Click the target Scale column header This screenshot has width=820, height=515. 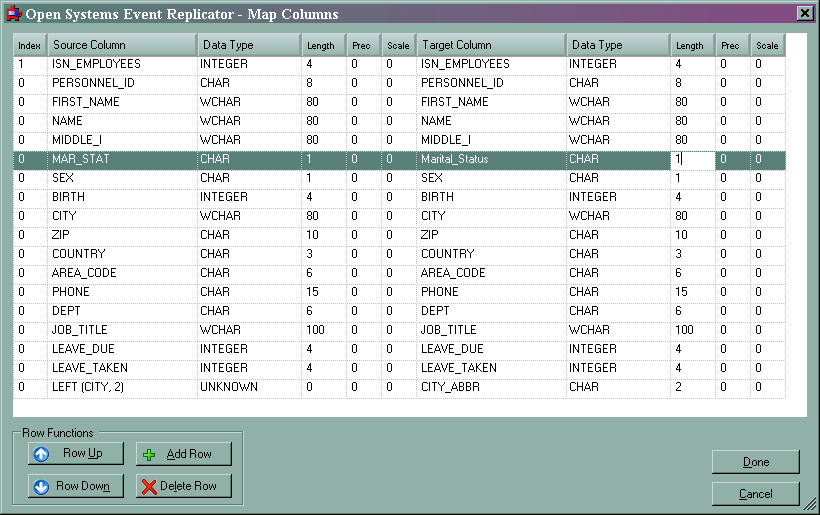tap(768, 45)
